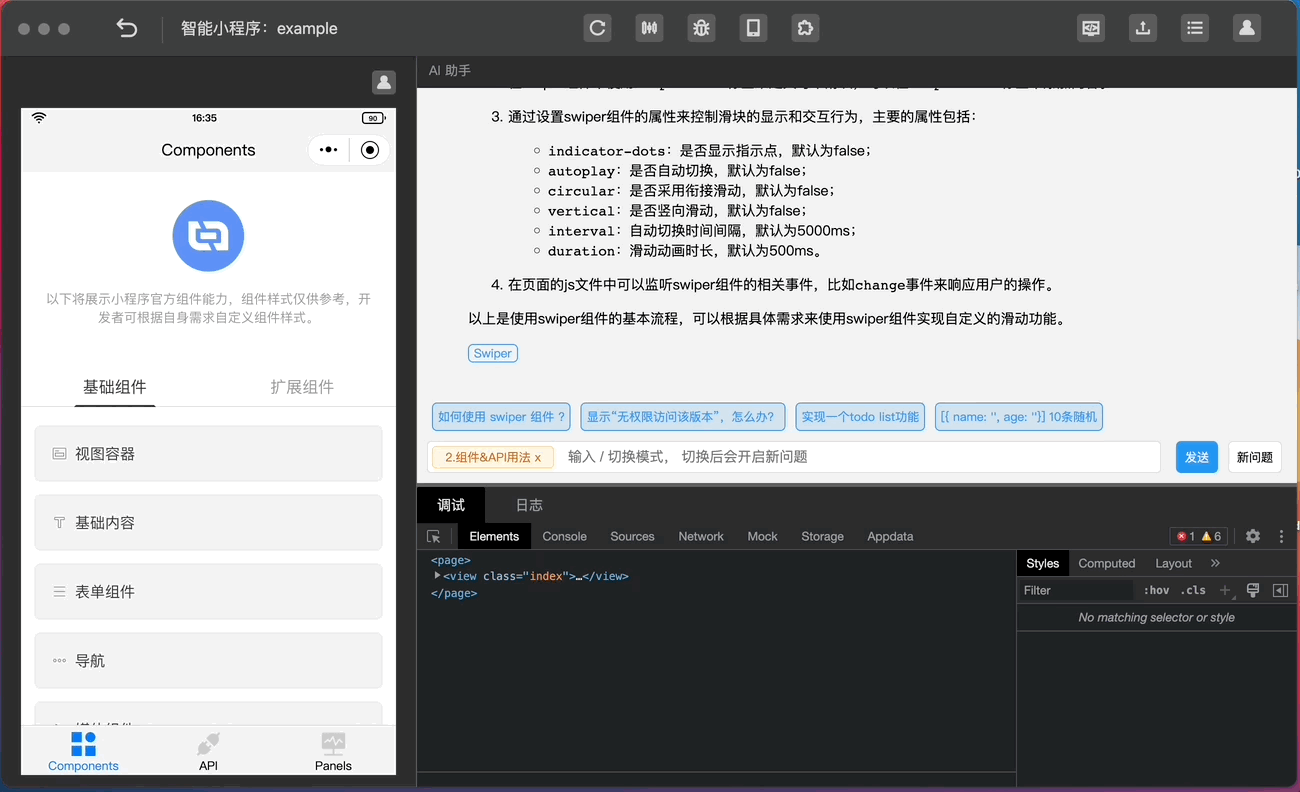Show more Styles panel tabs chevron
Viewport: 1300px width, 792px height.
click(x=1215, y=563)
